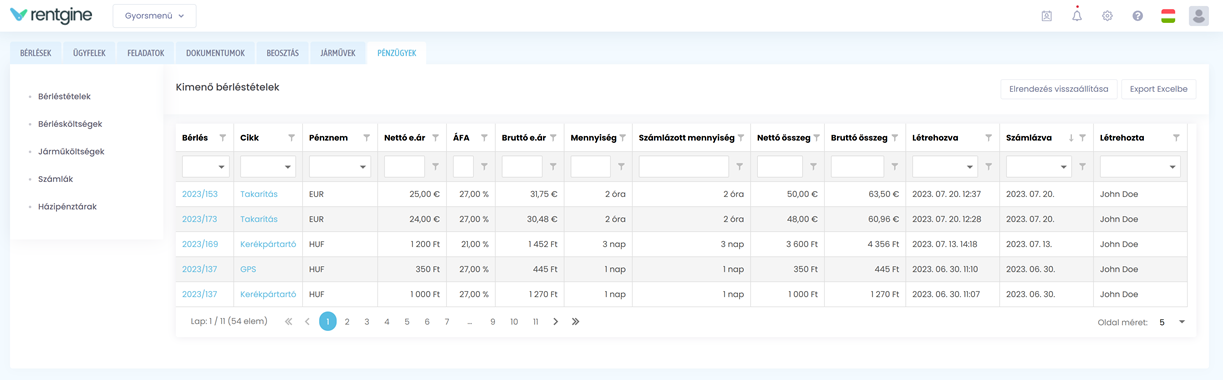
Task: Open Járműköltségek in the sidebar
Action: 71,152
